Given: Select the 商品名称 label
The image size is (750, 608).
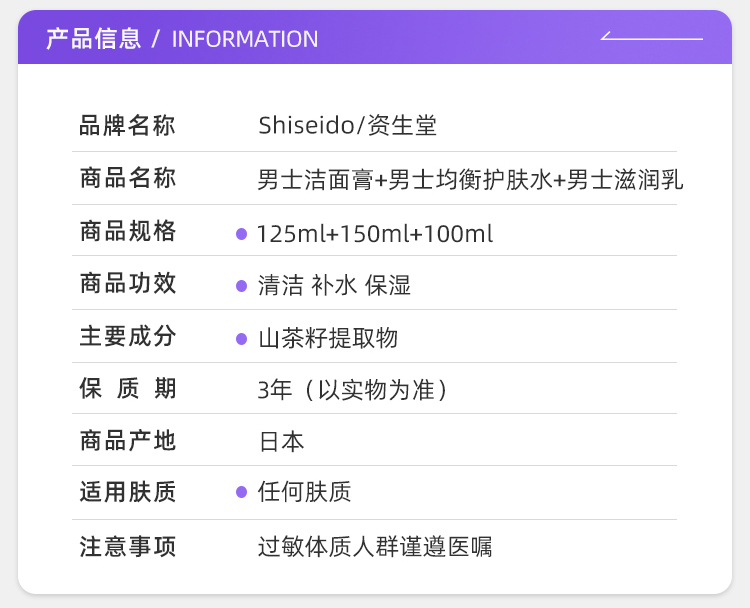Looking at the screenshot, I should [x=127, y=180].
